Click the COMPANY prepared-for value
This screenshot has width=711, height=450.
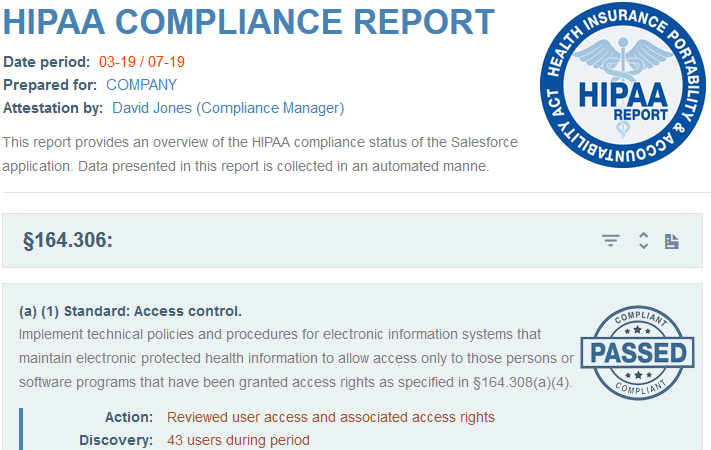tap(141, 85)
